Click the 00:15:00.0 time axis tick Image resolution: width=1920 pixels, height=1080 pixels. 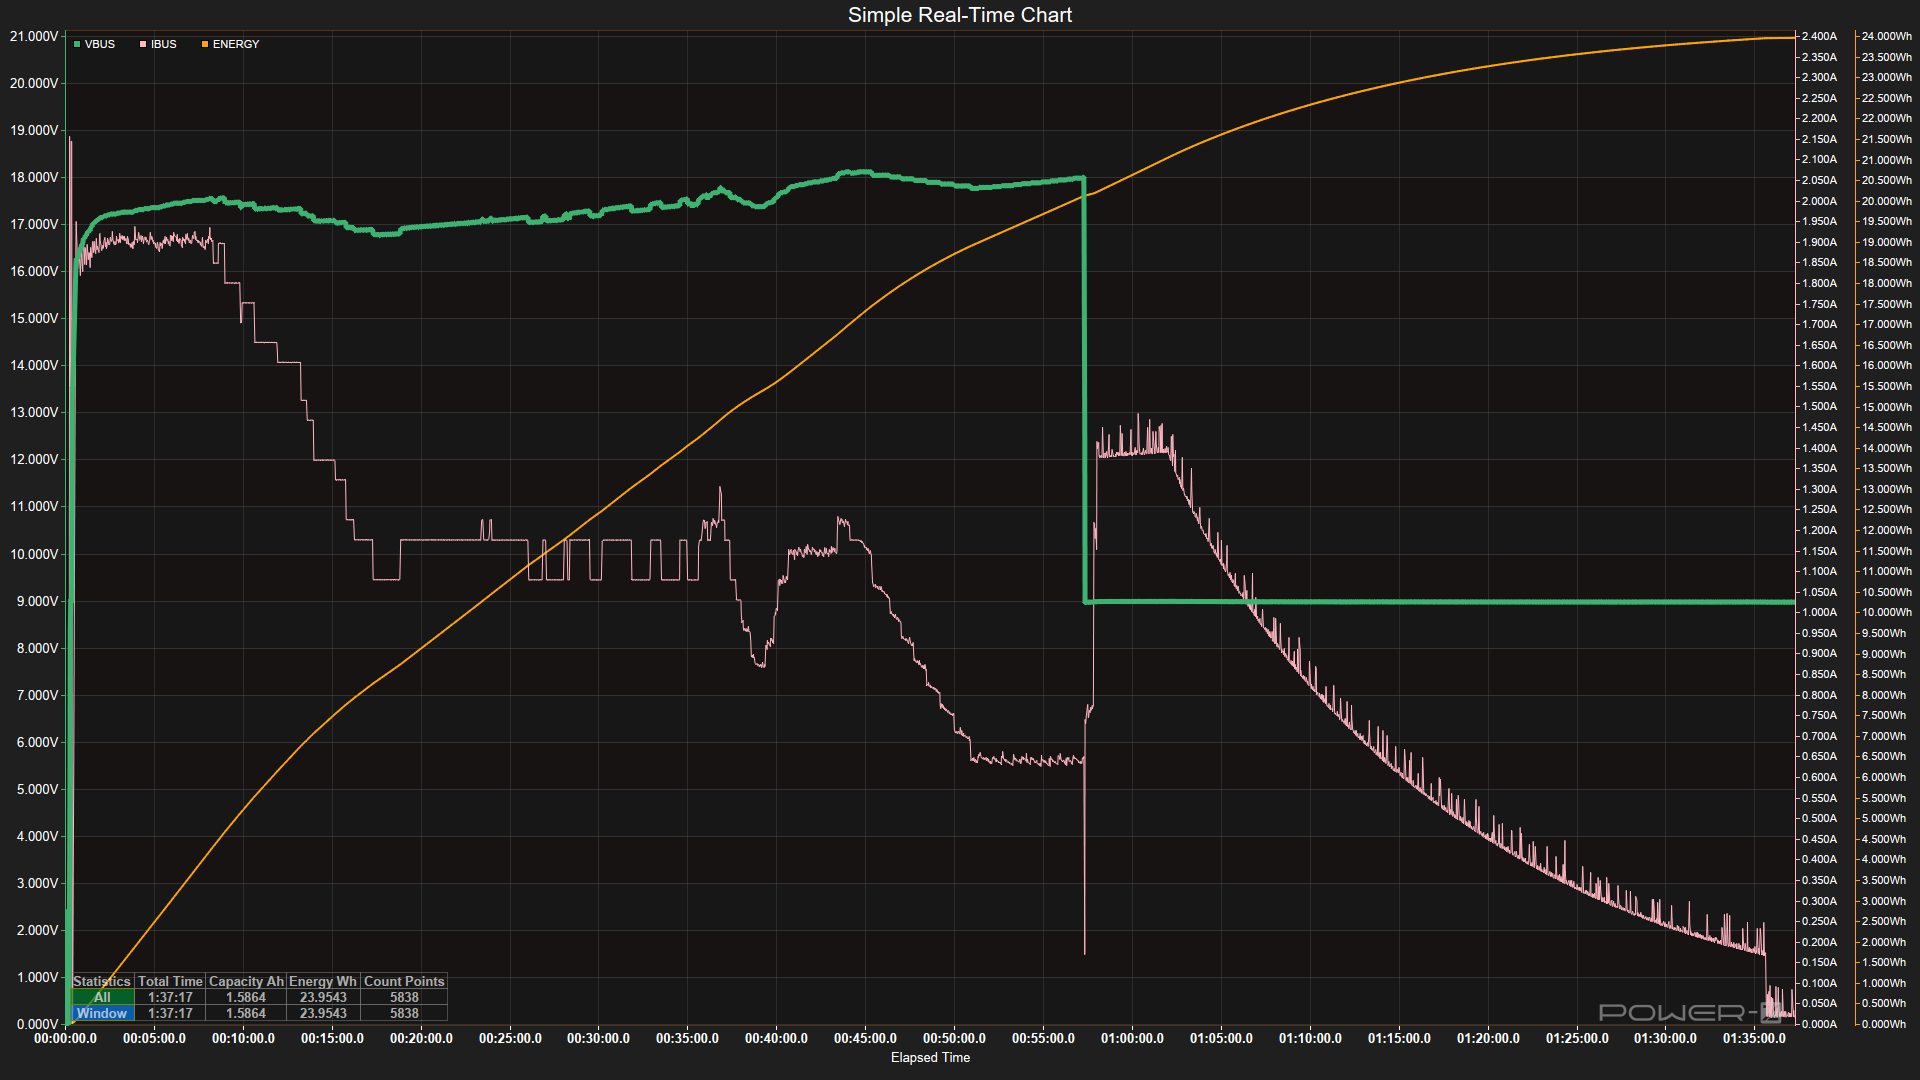[x=332, y=1038]
